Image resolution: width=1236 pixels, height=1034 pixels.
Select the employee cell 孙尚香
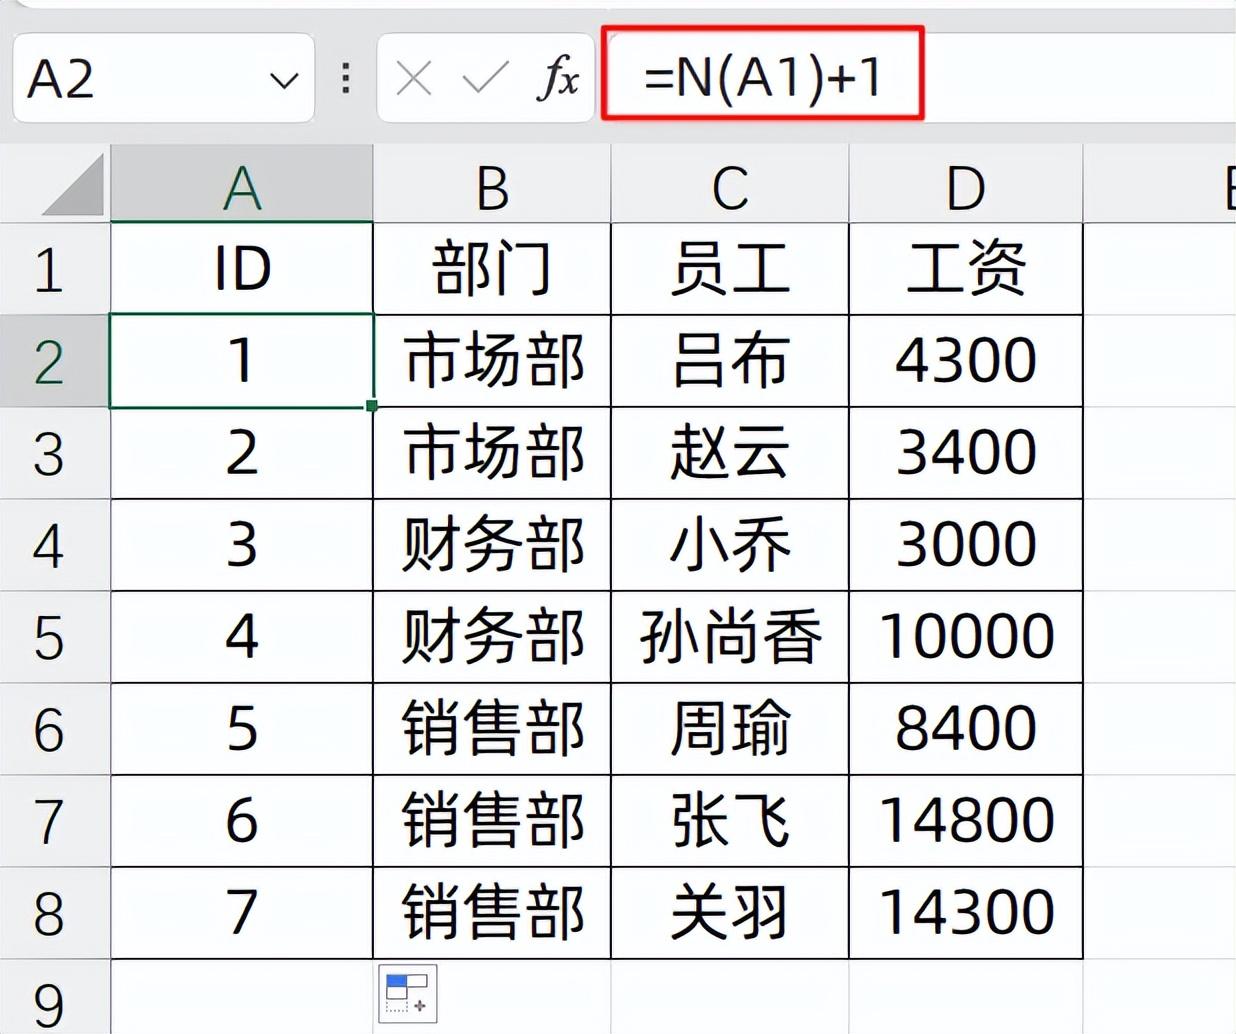(730, 637)
